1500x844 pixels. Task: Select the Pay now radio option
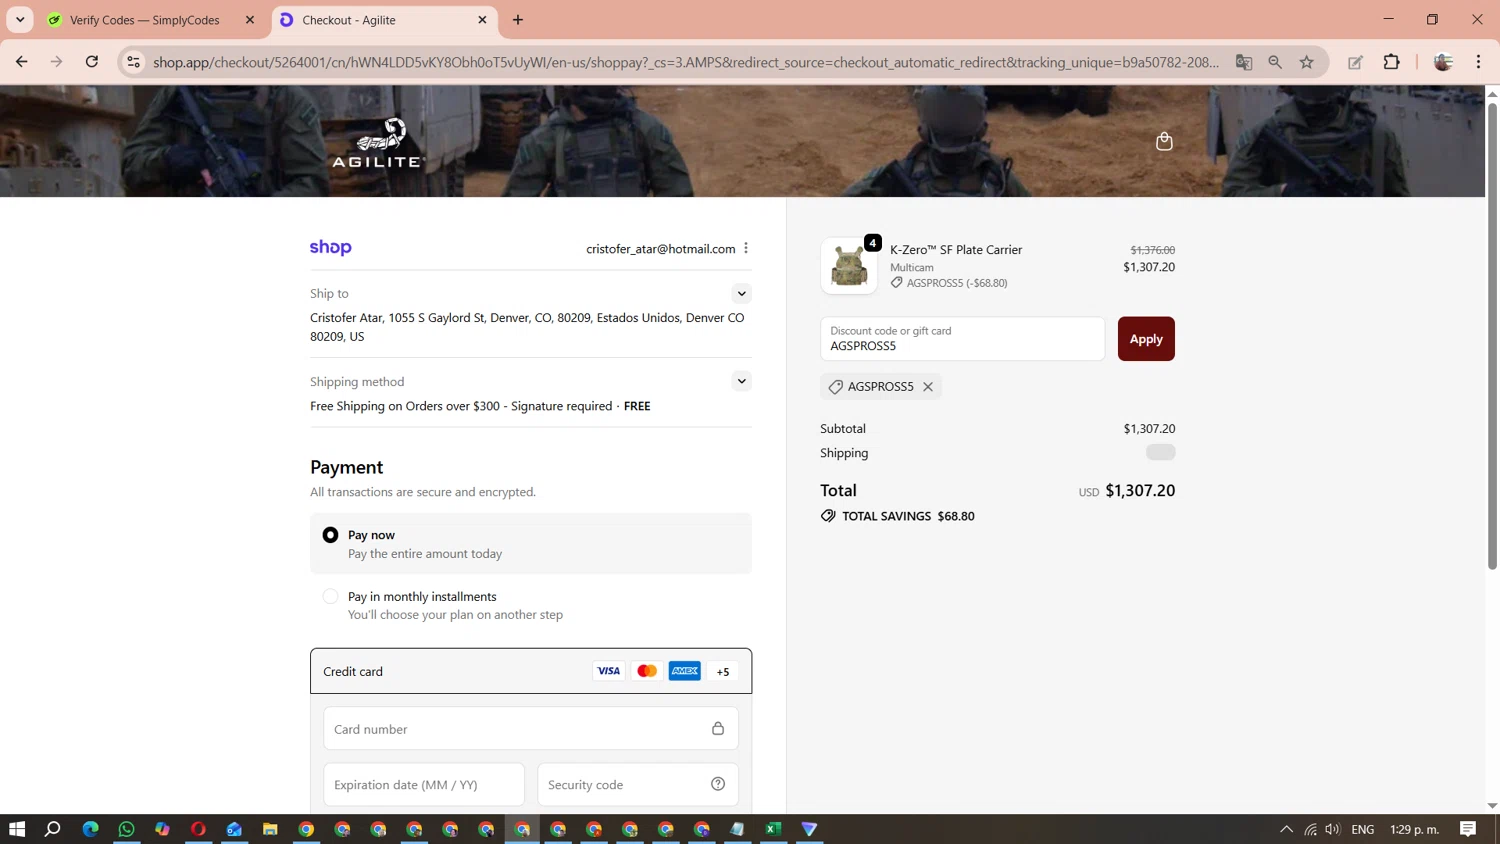pos(330,535)
